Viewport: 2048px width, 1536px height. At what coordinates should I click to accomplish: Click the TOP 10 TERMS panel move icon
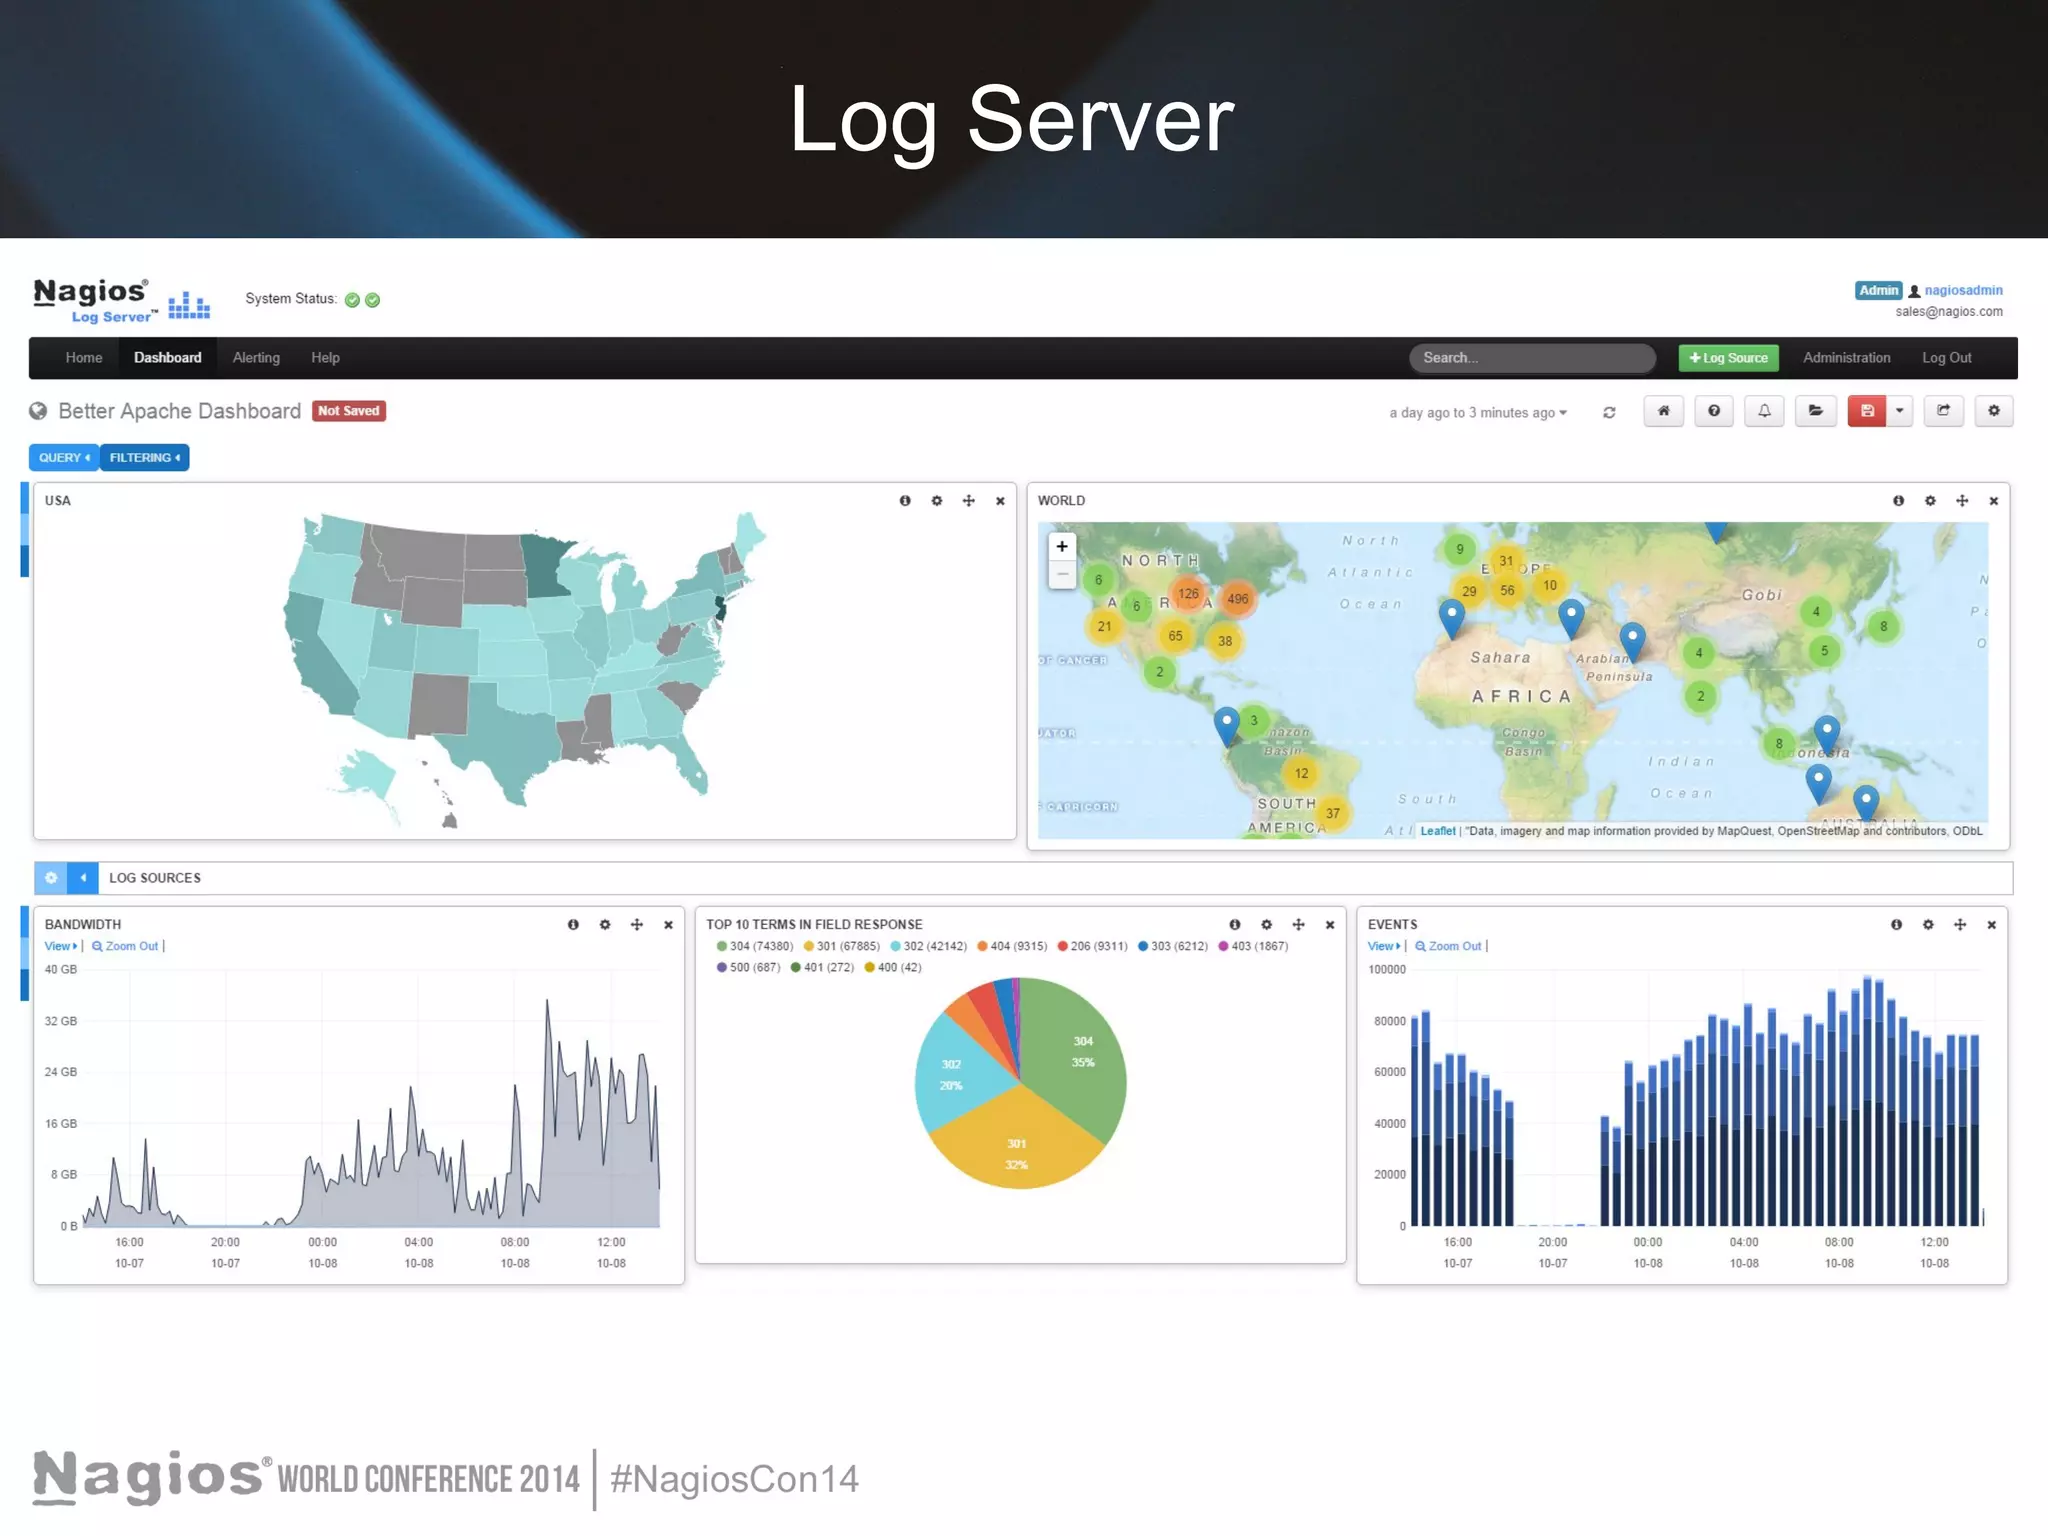pos(1299,925)
